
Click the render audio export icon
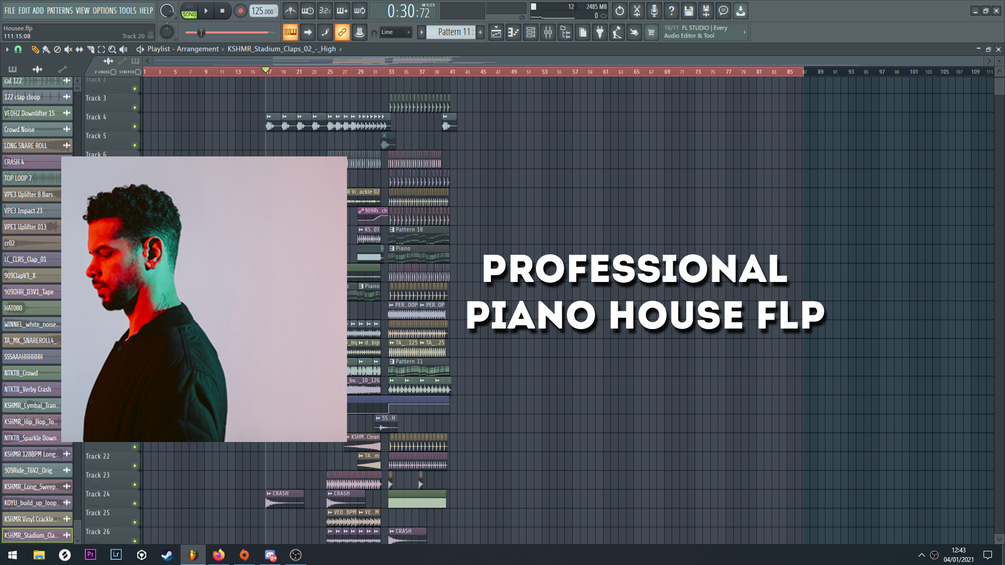coord(706,11)
